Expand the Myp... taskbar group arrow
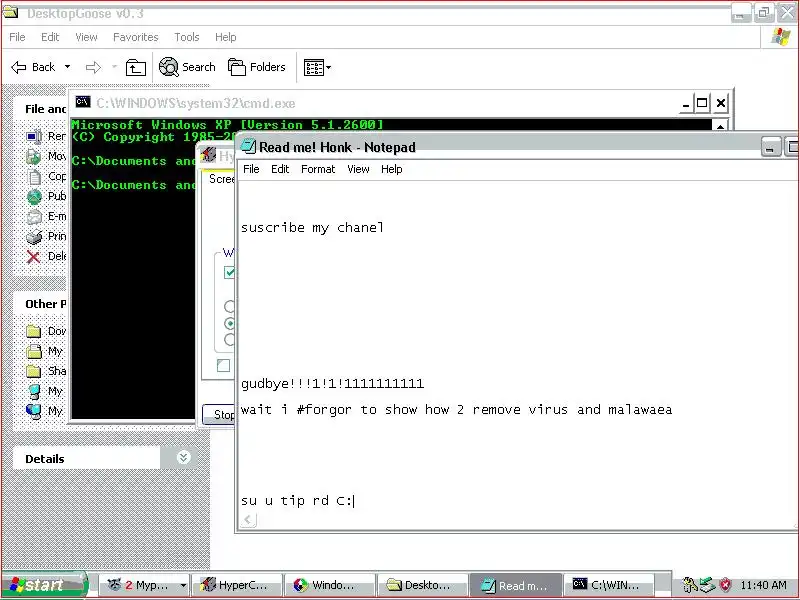Screen dimensions: 800x600 tap(183, 585)
